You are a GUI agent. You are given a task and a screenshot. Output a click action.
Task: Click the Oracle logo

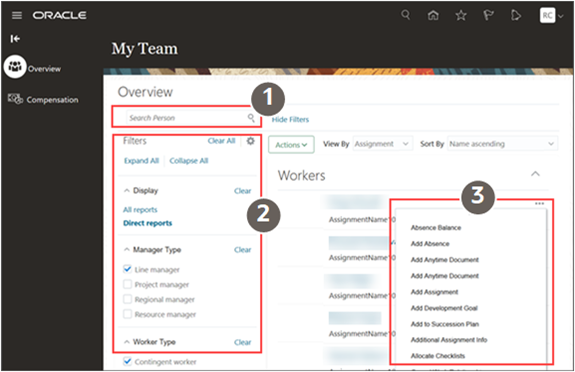60,15
